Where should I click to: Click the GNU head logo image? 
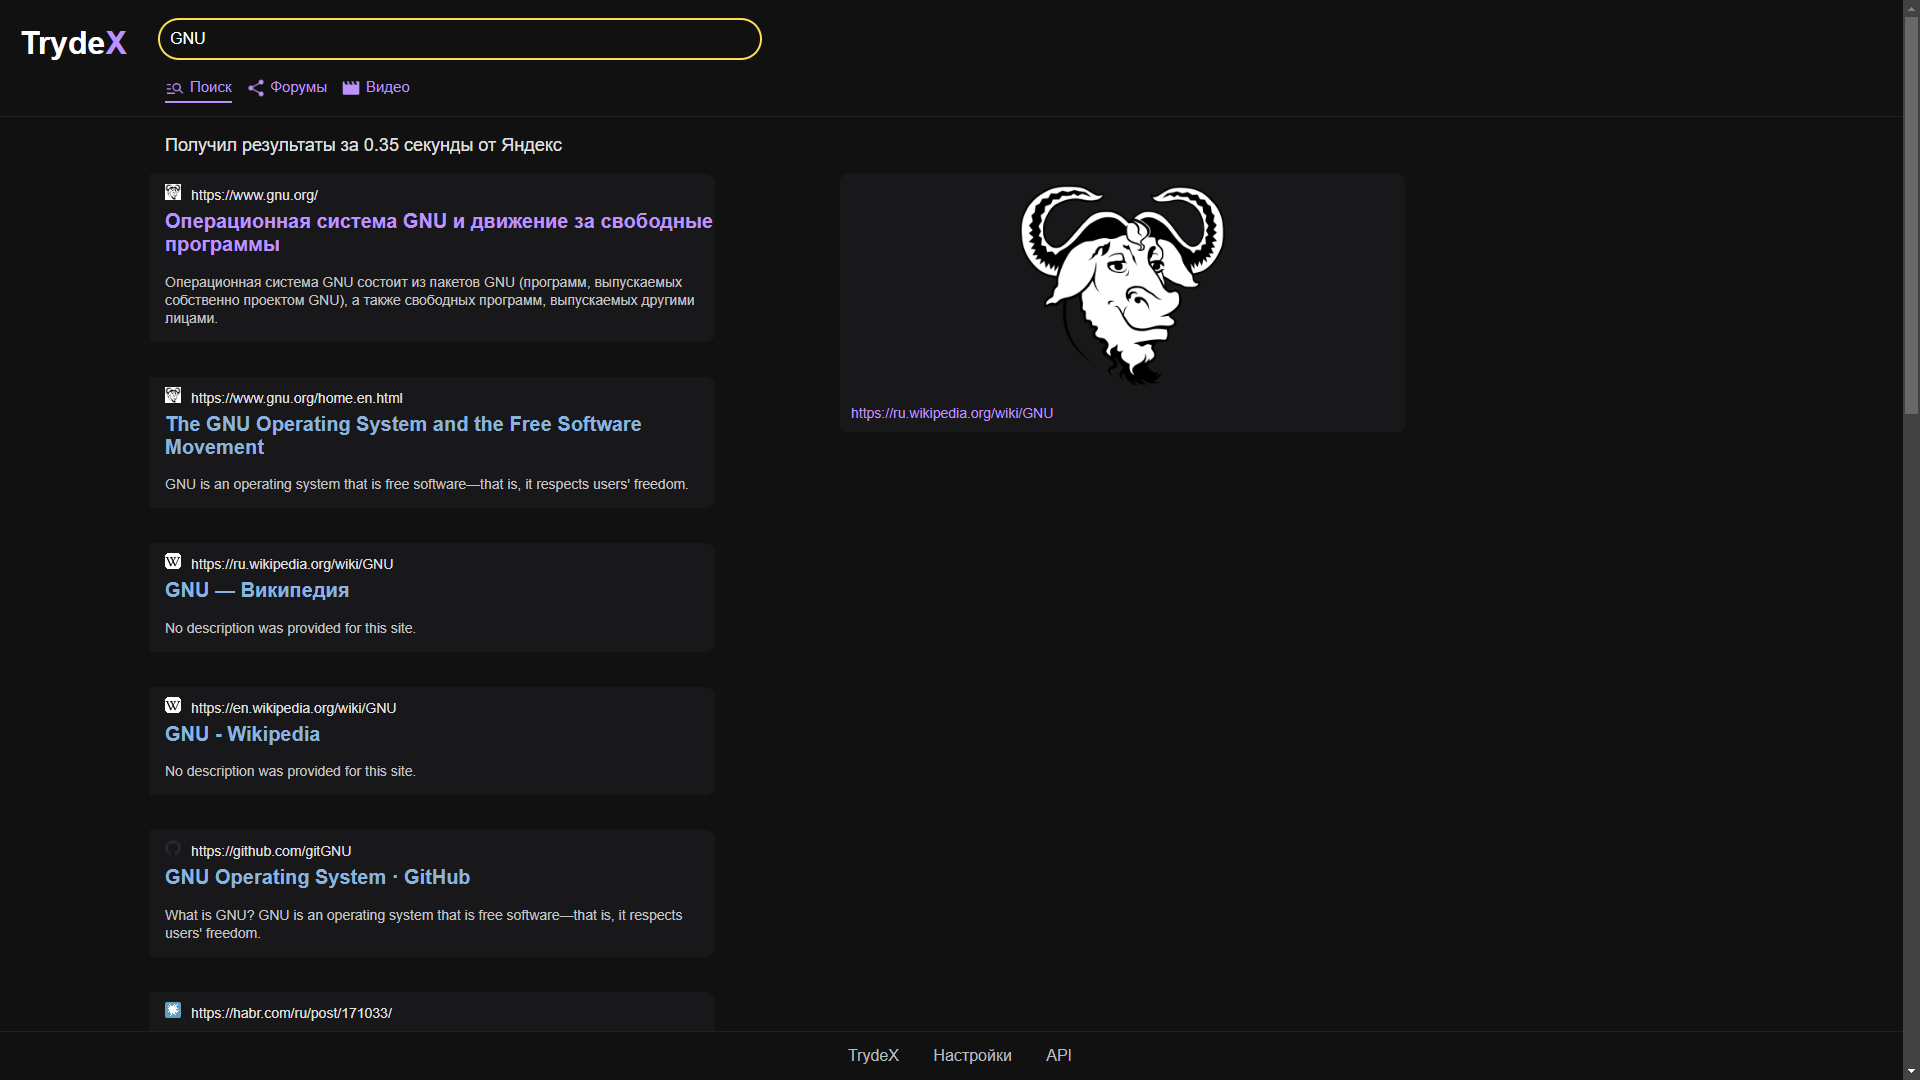(x=1122, y=285)
